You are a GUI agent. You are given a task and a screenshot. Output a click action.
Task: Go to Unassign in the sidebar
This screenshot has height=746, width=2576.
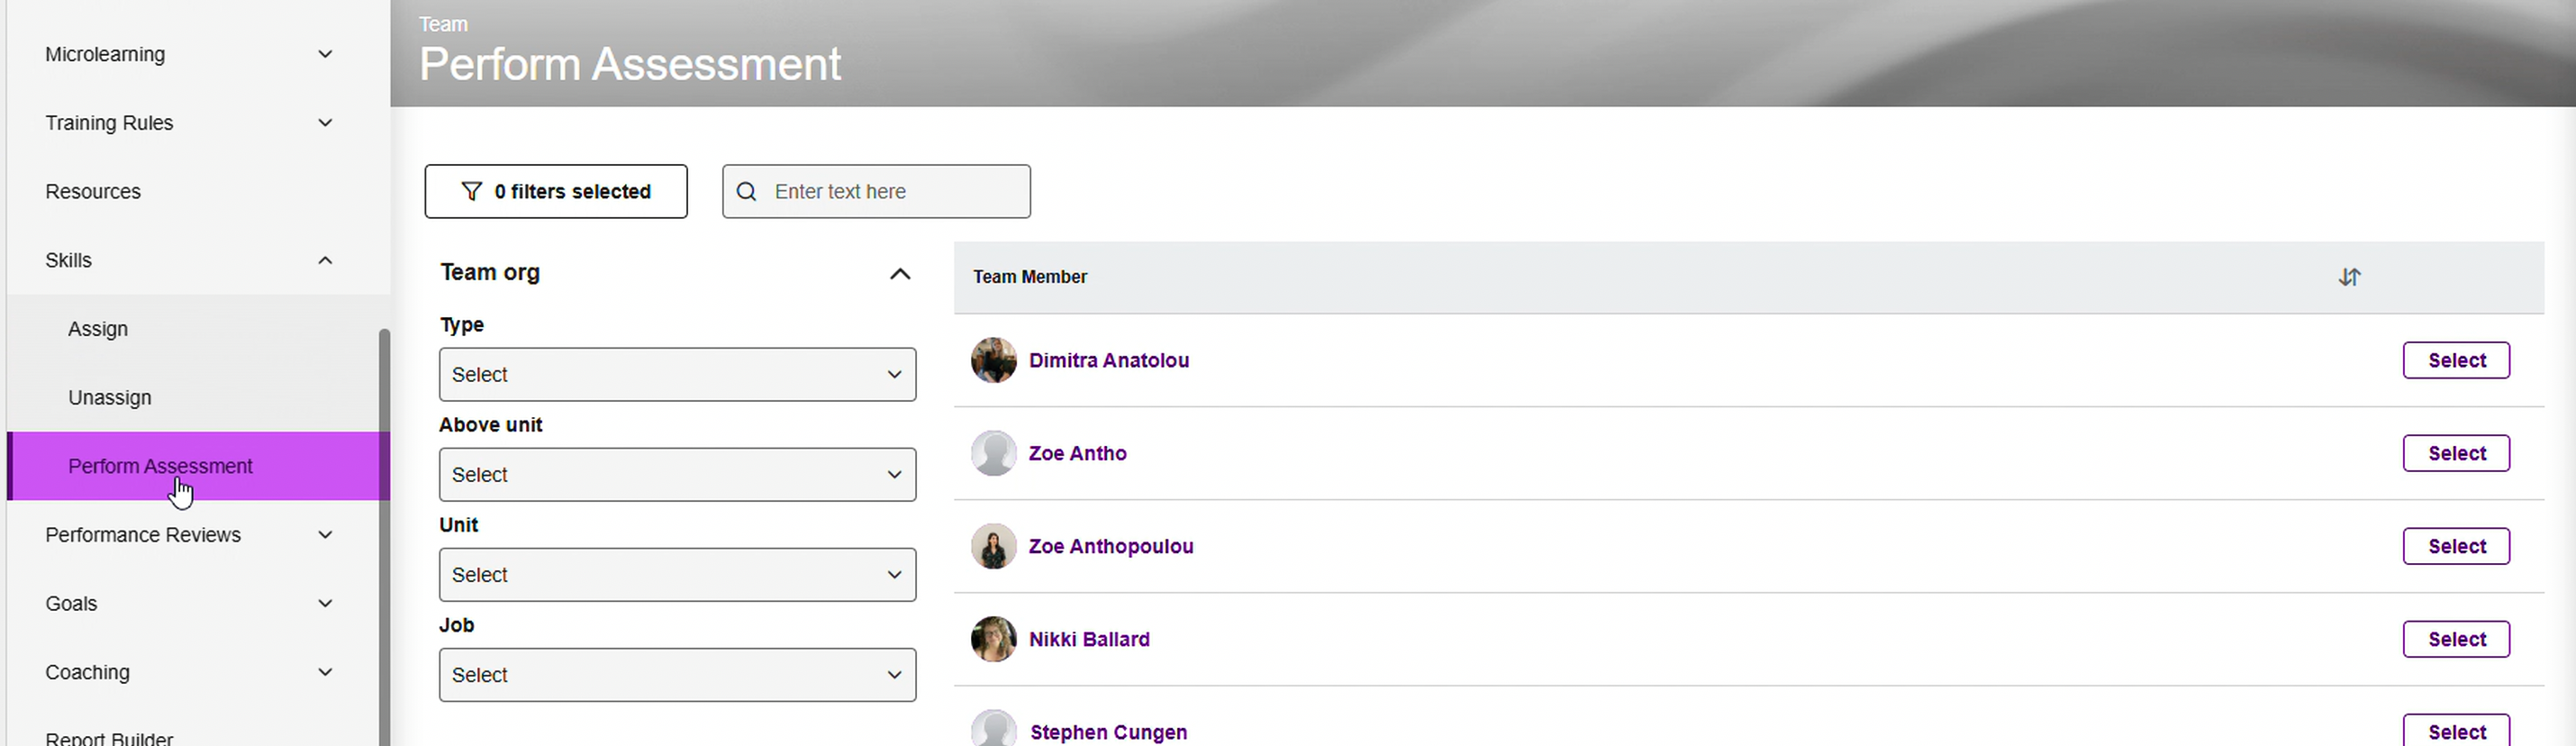(x=110, y=398)
